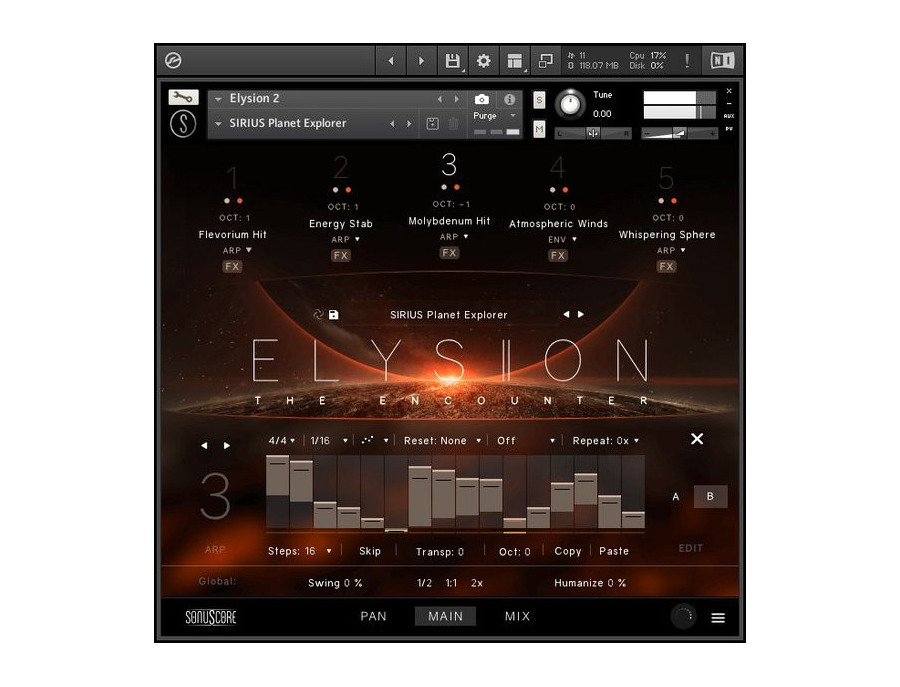Image resolution: width=900 pixels, height=687 pixels.
Task: Click the NI Native Instruments logo
Action: 722,60
